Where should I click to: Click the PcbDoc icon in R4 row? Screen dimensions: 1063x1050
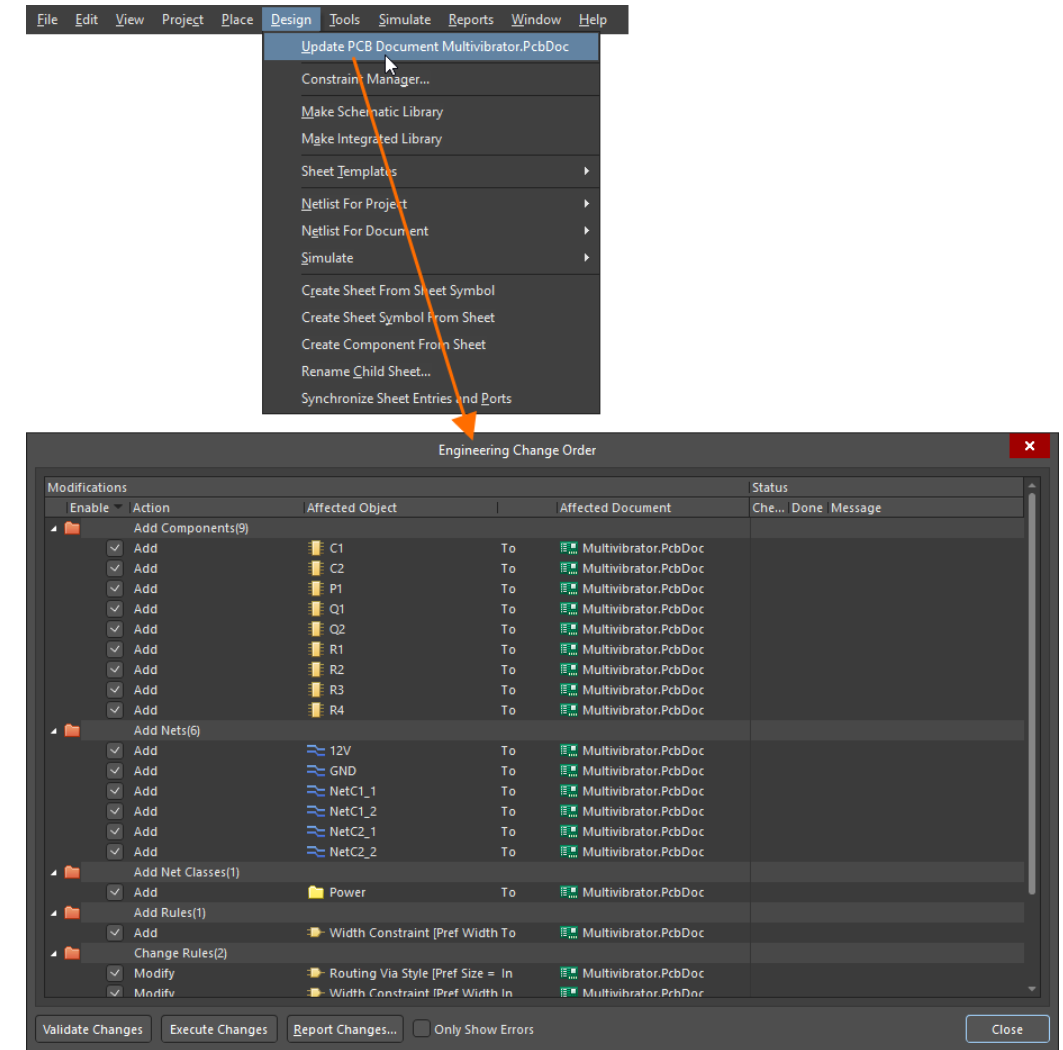pos(569,710)
